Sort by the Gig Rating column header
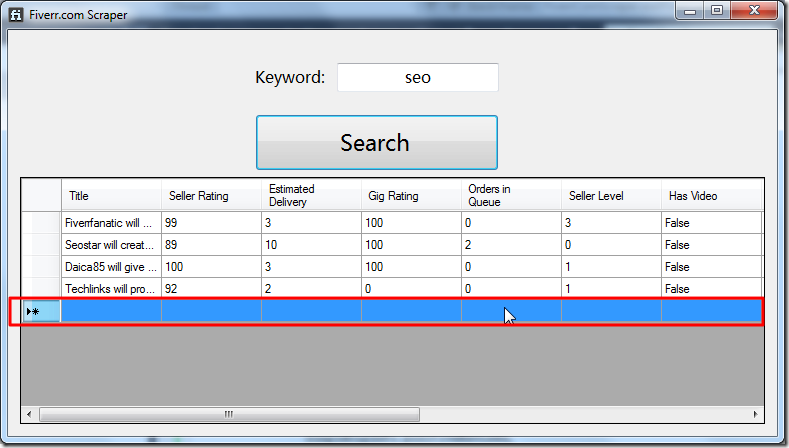The height and width of the screenshot is (448, 789). [411, 195]
